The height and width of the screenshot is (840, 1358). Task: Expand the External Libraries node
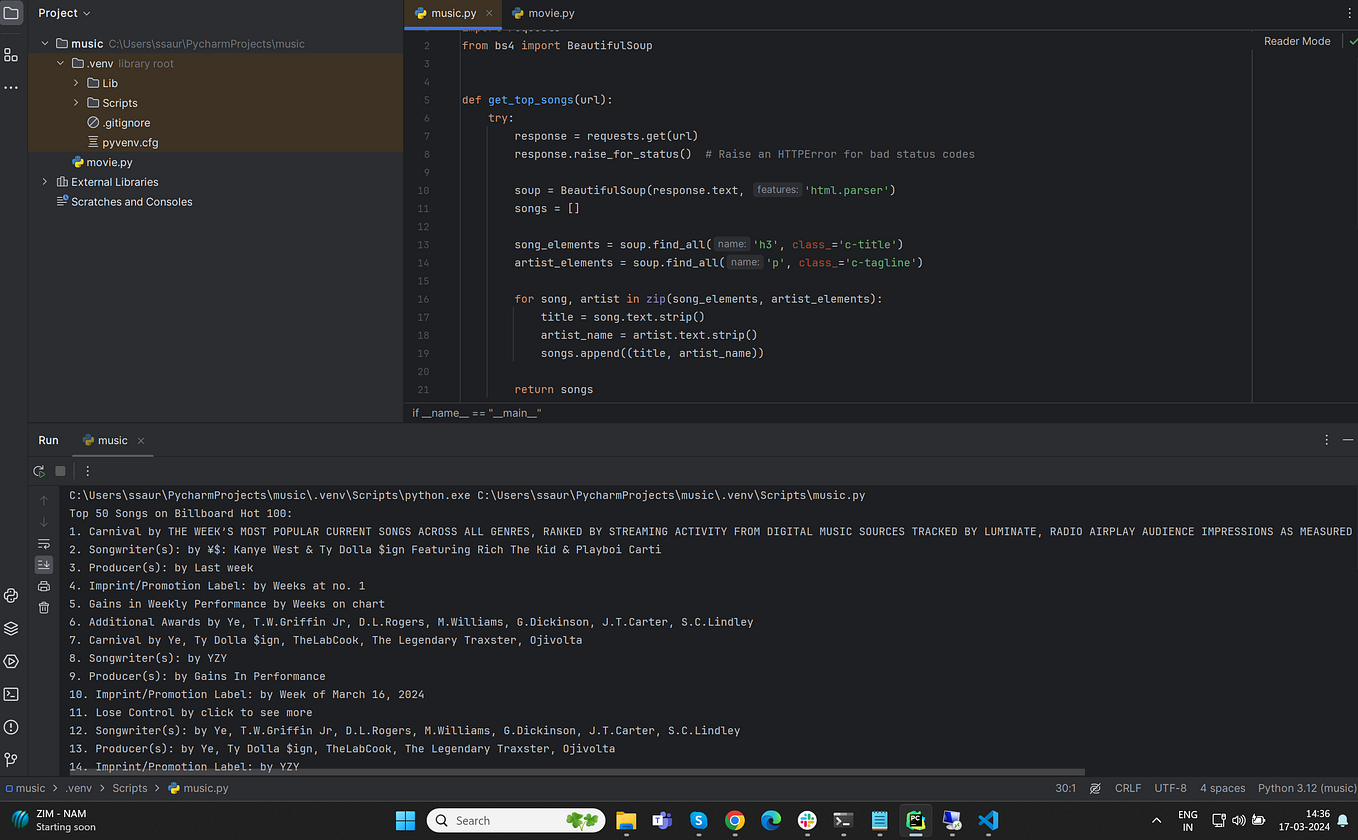43,181
